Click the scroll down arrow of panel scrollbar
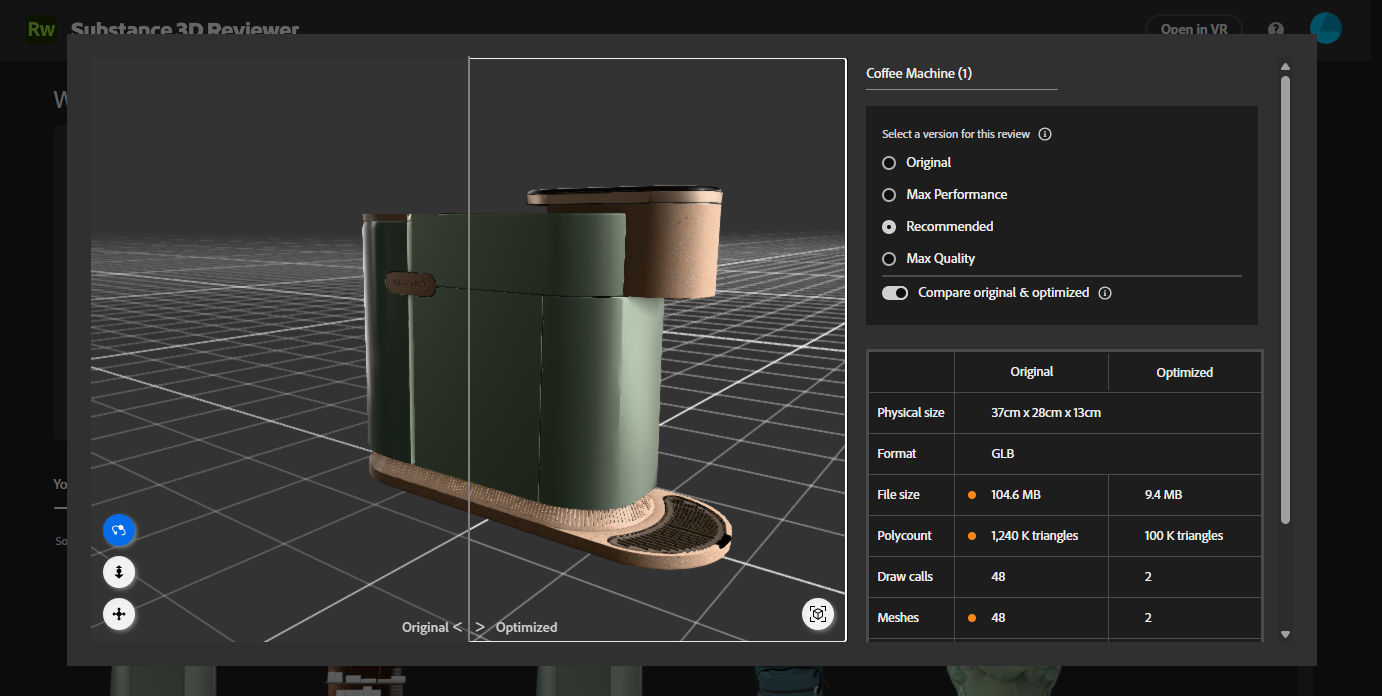 click(1286, 634)
